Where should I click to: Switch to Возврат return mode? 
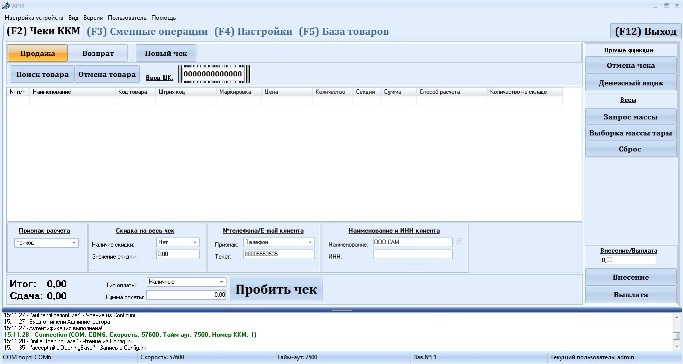pos(98,53)
